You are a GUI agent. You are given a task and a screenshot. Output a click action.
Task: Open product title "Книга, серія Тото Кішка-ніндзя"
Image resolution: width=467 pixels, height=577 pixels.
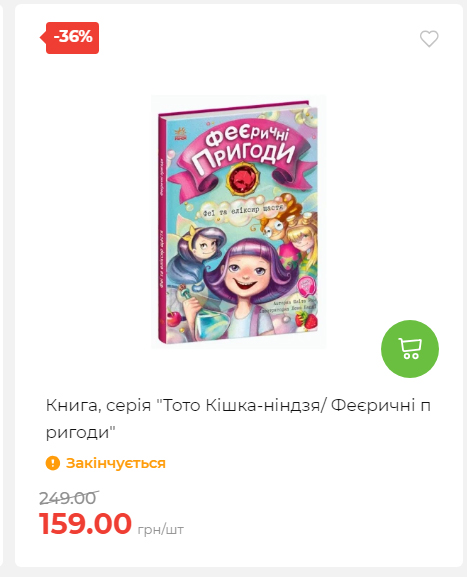coord(238,418)
